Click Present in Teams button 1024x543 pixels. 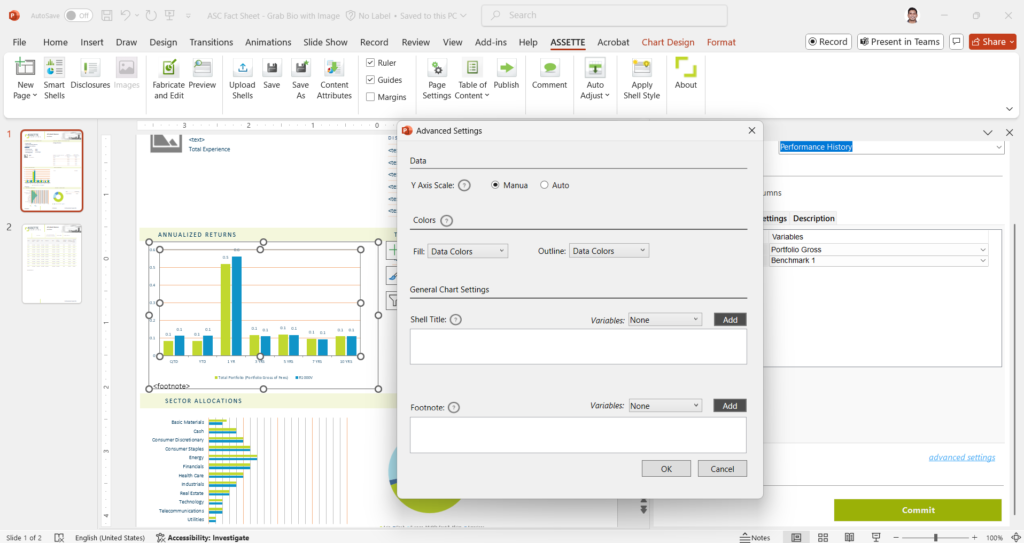[901, 42]
